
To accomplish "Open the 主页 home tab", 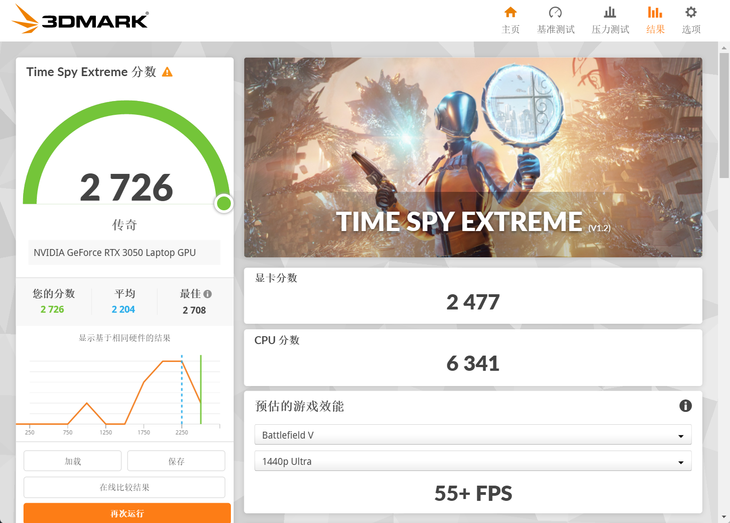I will [x=510, y=20].
